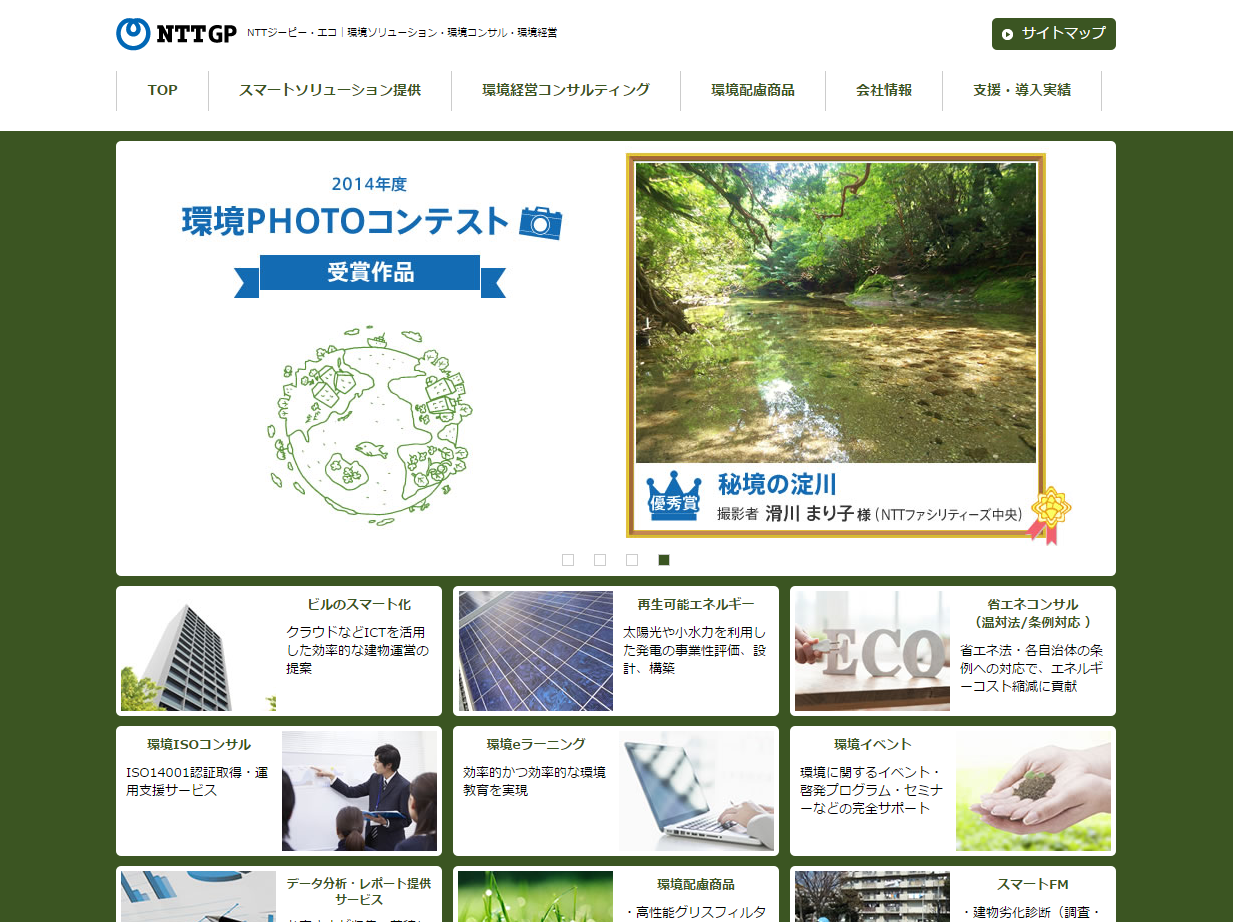Open 環境ISOコンサル card title

(x=199, y=744)
